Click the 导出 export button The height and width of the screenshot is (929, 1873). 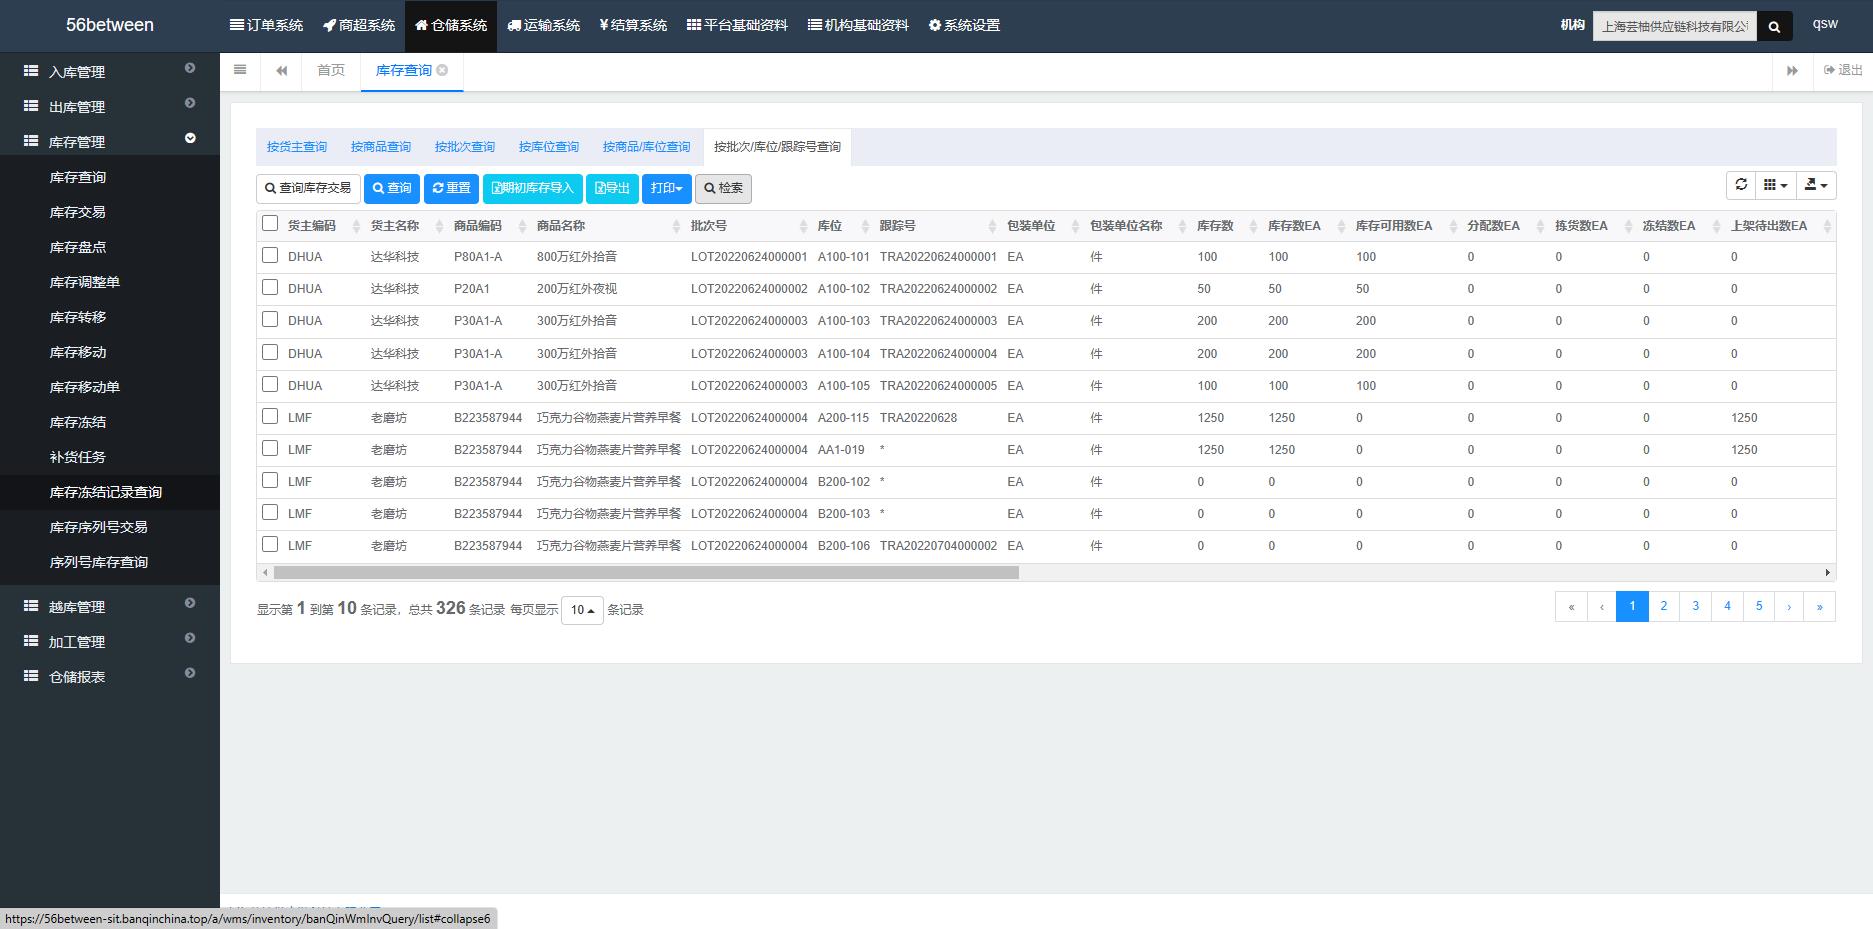[x=612, y=188]
